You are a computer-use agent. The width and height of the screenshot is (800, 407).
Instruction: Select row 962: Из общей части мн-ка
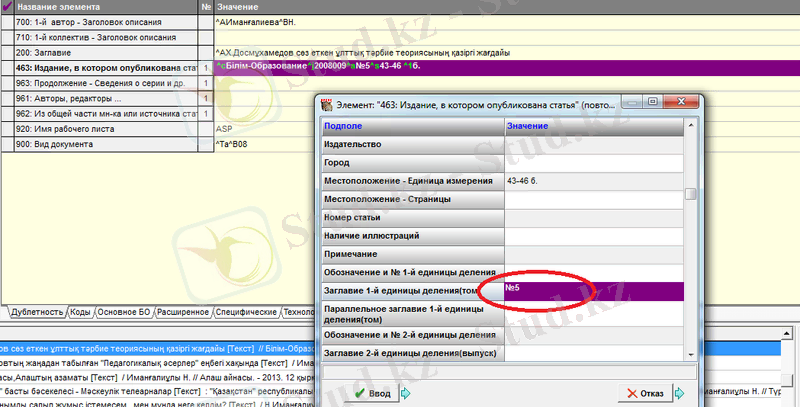click(x=106, y=114)
